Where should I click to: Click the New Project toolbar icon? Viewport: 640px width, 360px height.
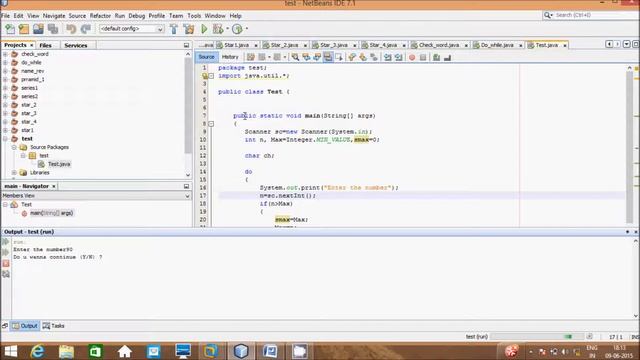tap(24, 29)
